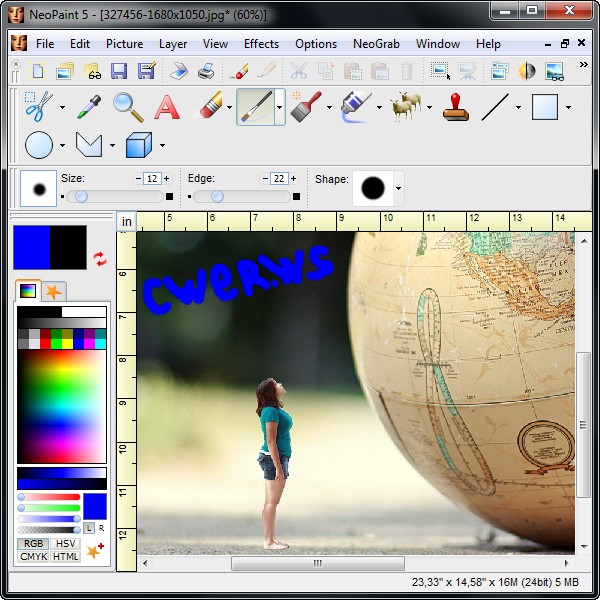Select the magnifying glass zoom tool

click(x=127, y=106)
